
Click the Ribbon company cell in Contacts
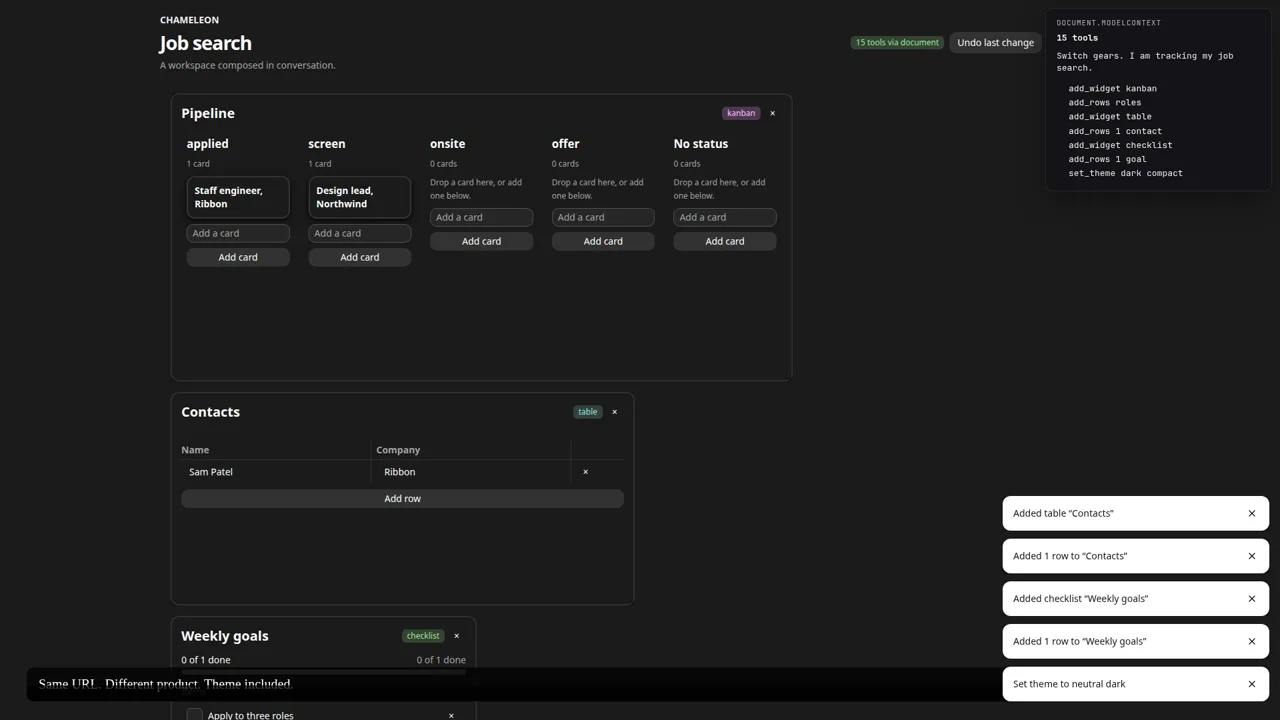pyautogui.click(x=472, y=472)
